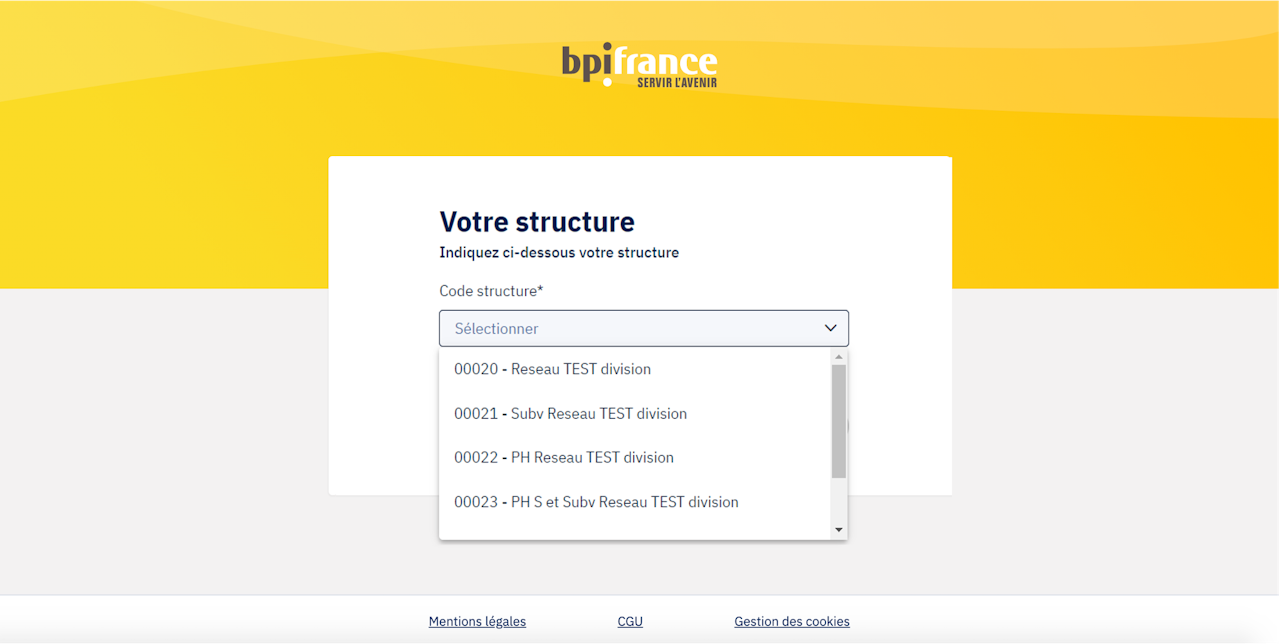Click the dropdown list scroll-down arrow
1280x644 pixels.
coord(839,530)
